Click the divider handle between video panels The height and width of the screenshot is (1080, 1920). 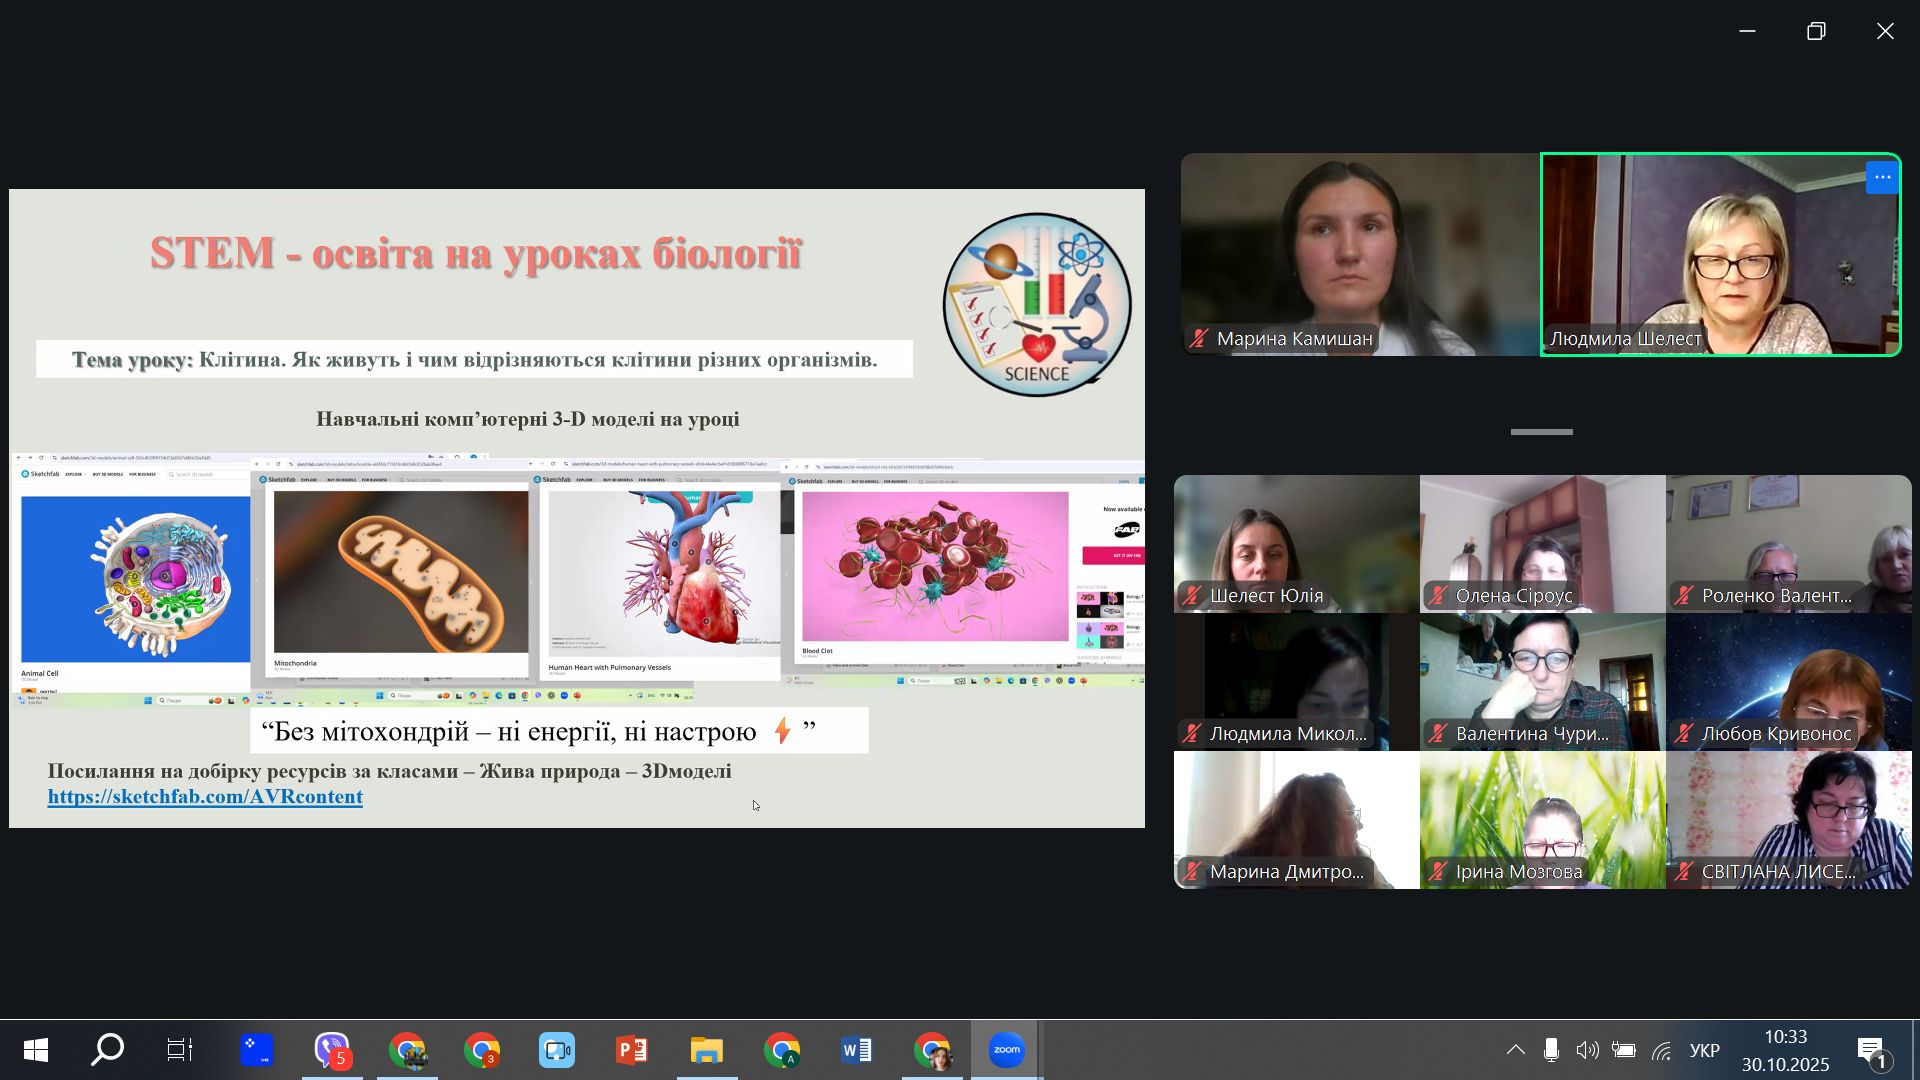1541,432
